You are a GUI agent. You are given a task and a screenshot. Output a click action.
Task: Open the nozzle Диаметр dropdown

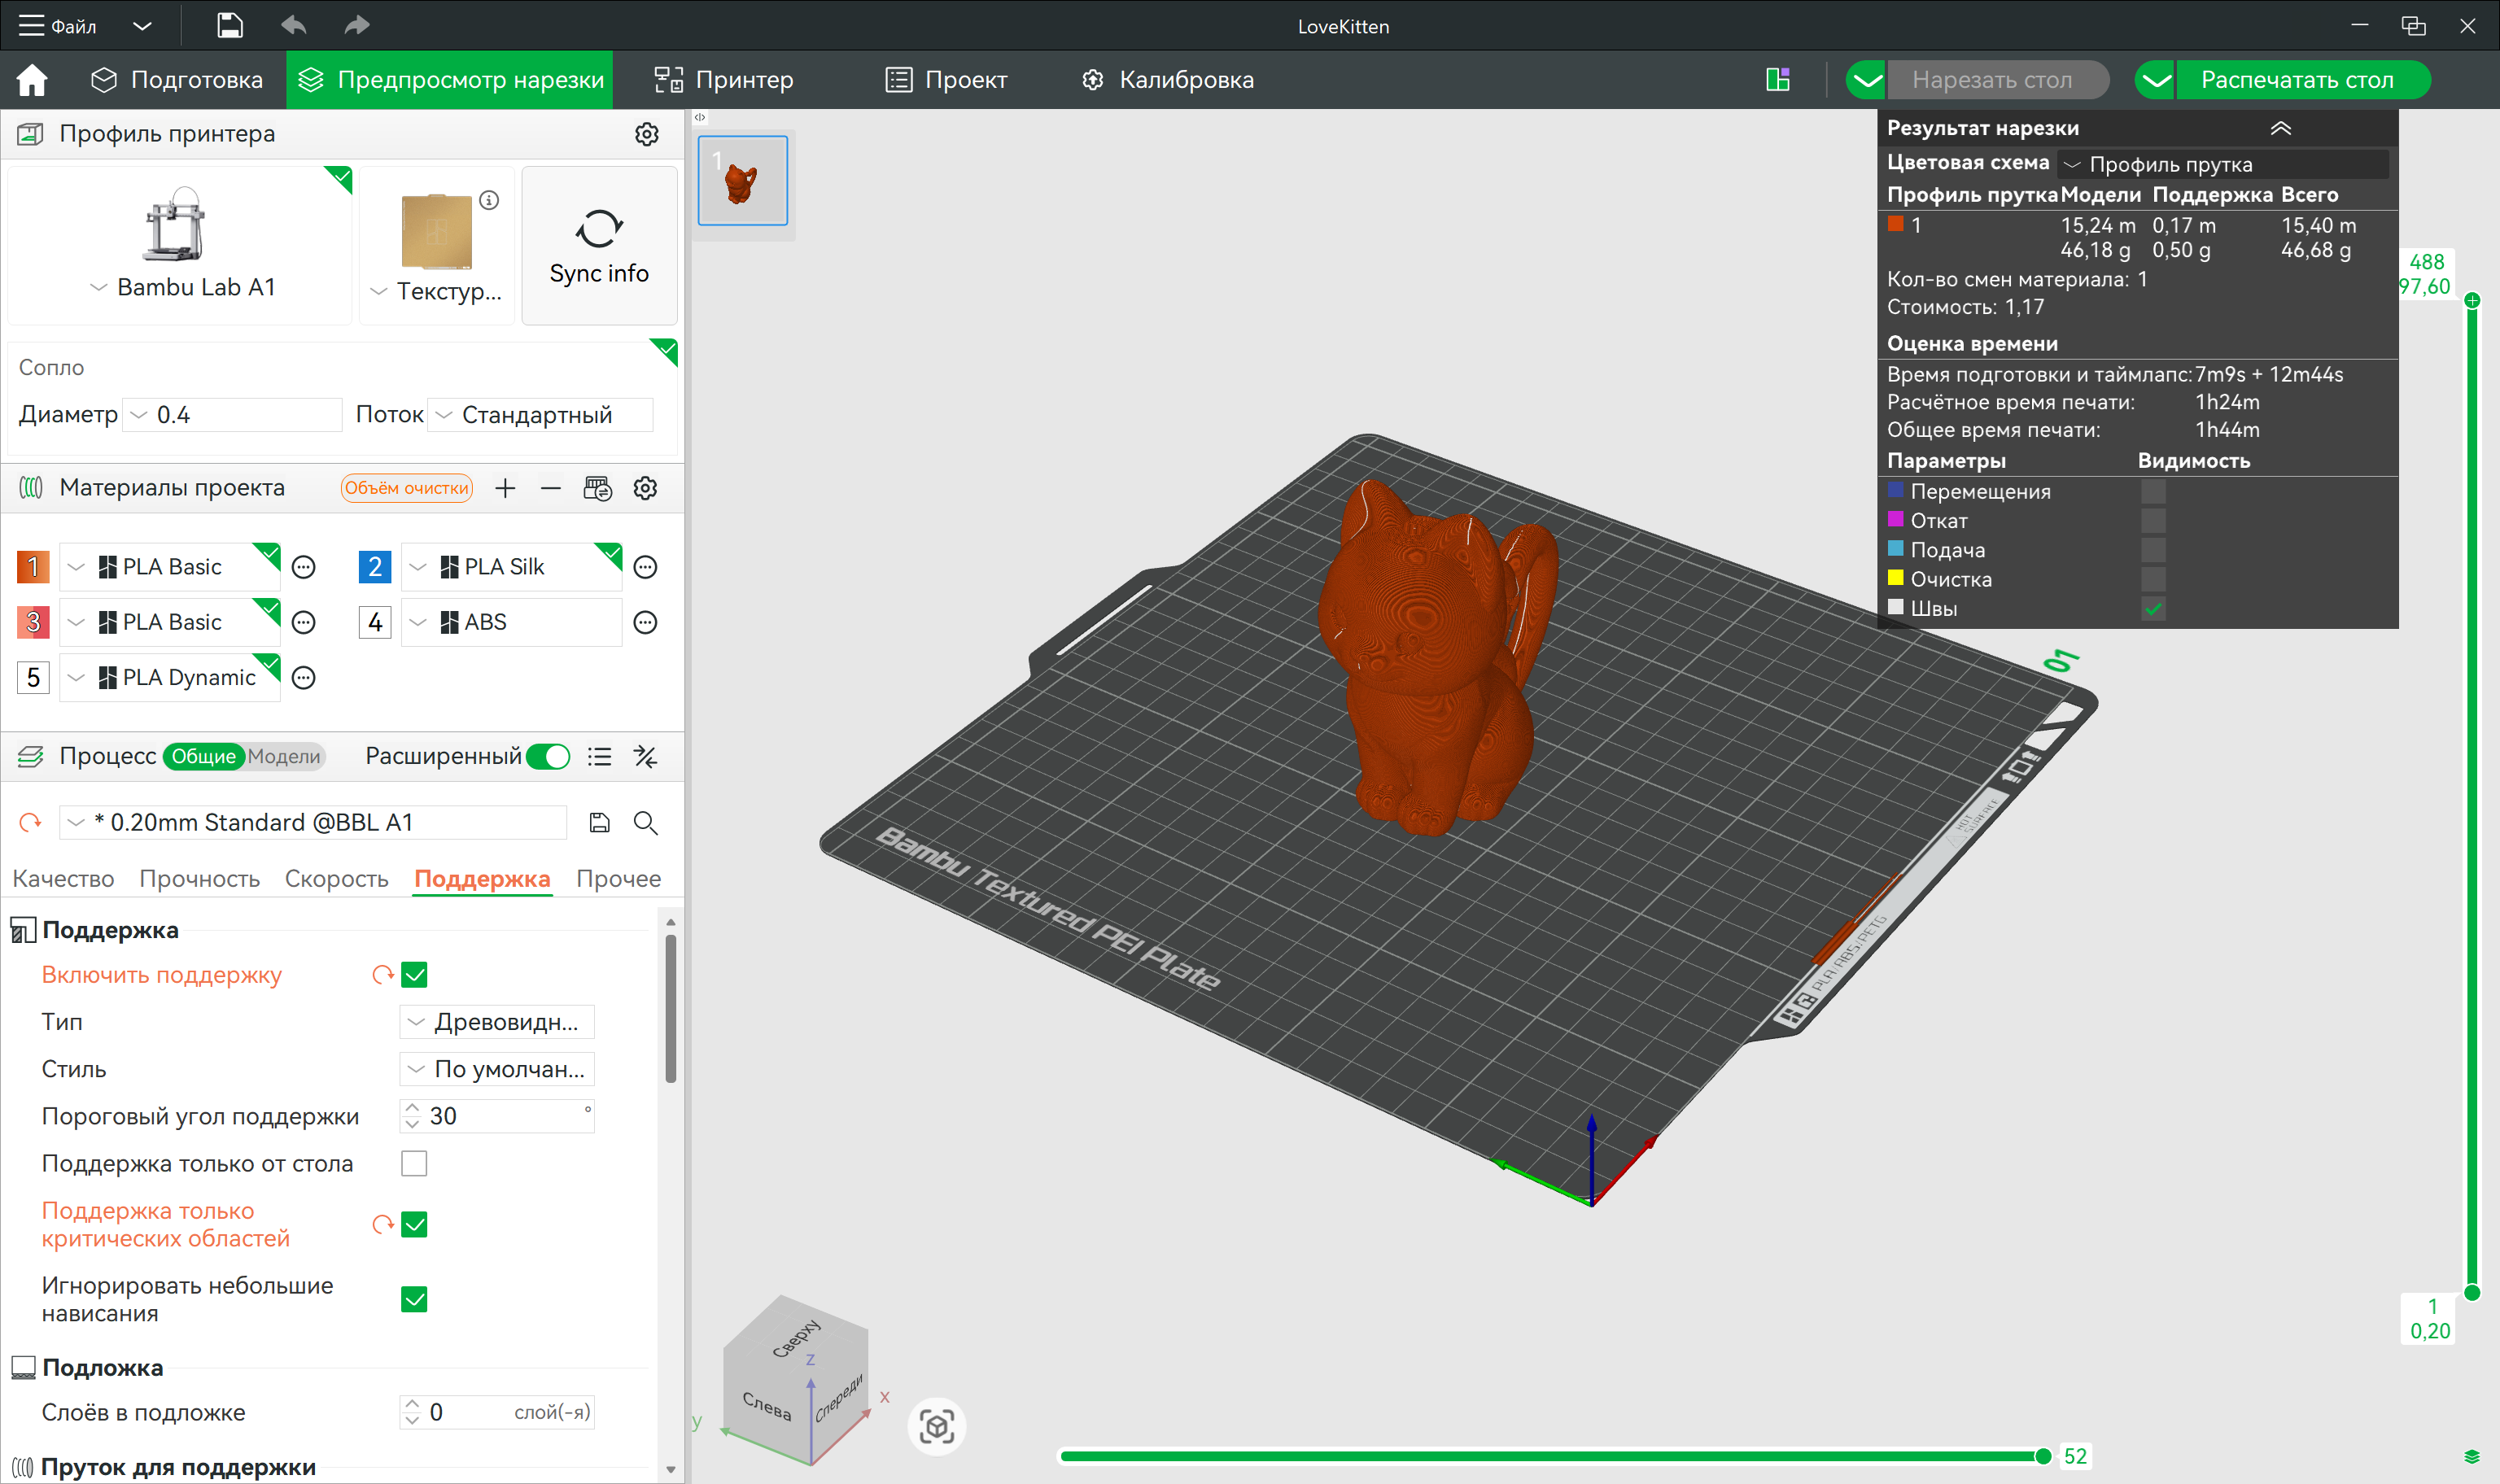232,415
